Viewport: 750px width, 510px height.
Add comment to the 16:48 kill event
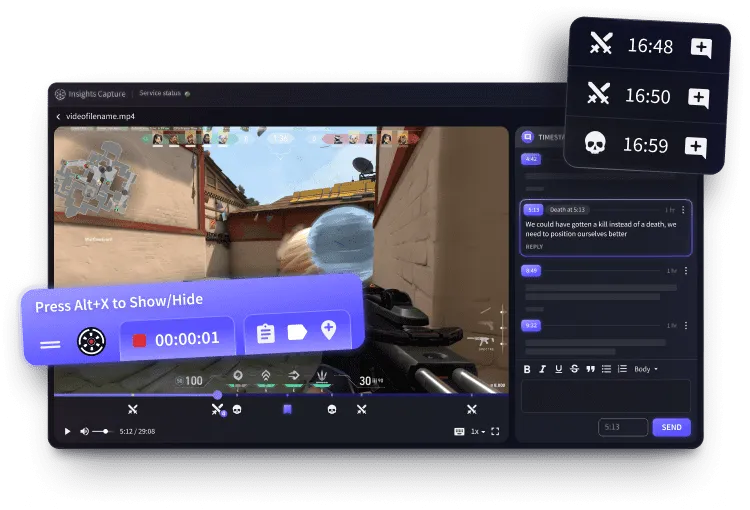701,48
